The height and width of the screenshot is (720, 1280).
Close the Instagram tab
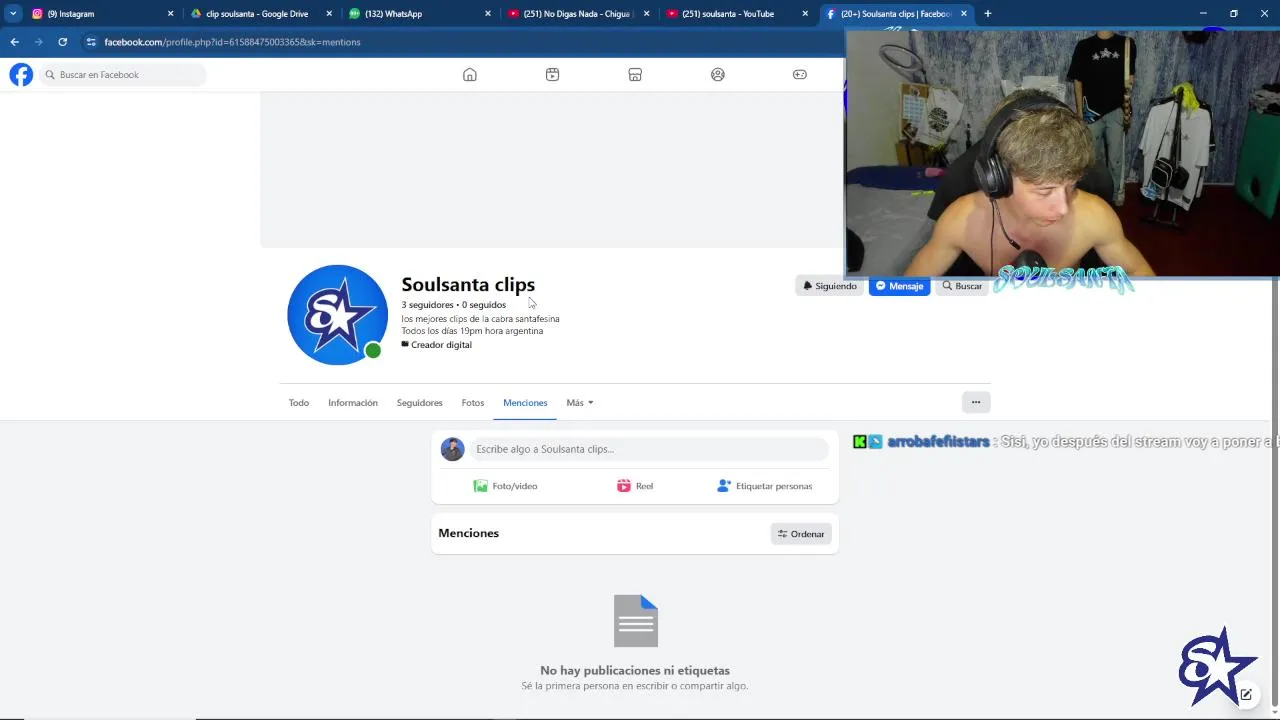pos(170,14)
